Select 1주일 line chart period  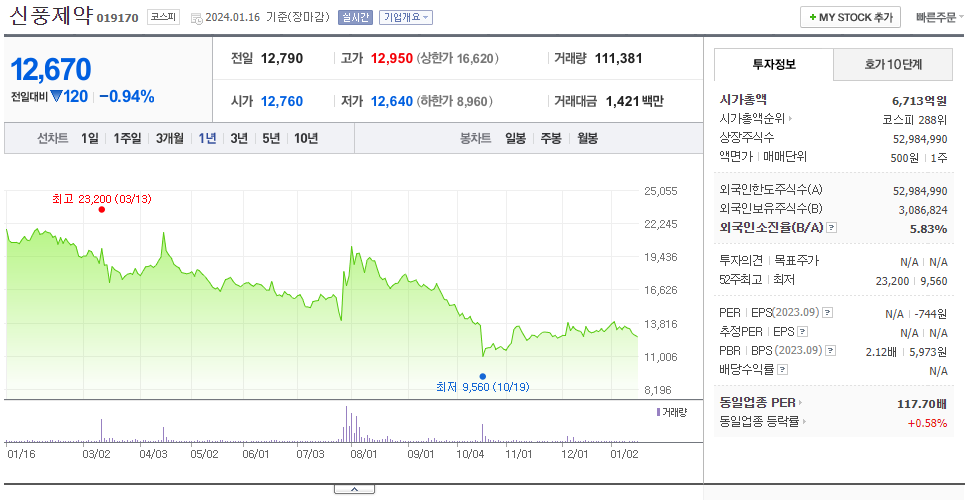pyautogui.click(x=127, y=138)
